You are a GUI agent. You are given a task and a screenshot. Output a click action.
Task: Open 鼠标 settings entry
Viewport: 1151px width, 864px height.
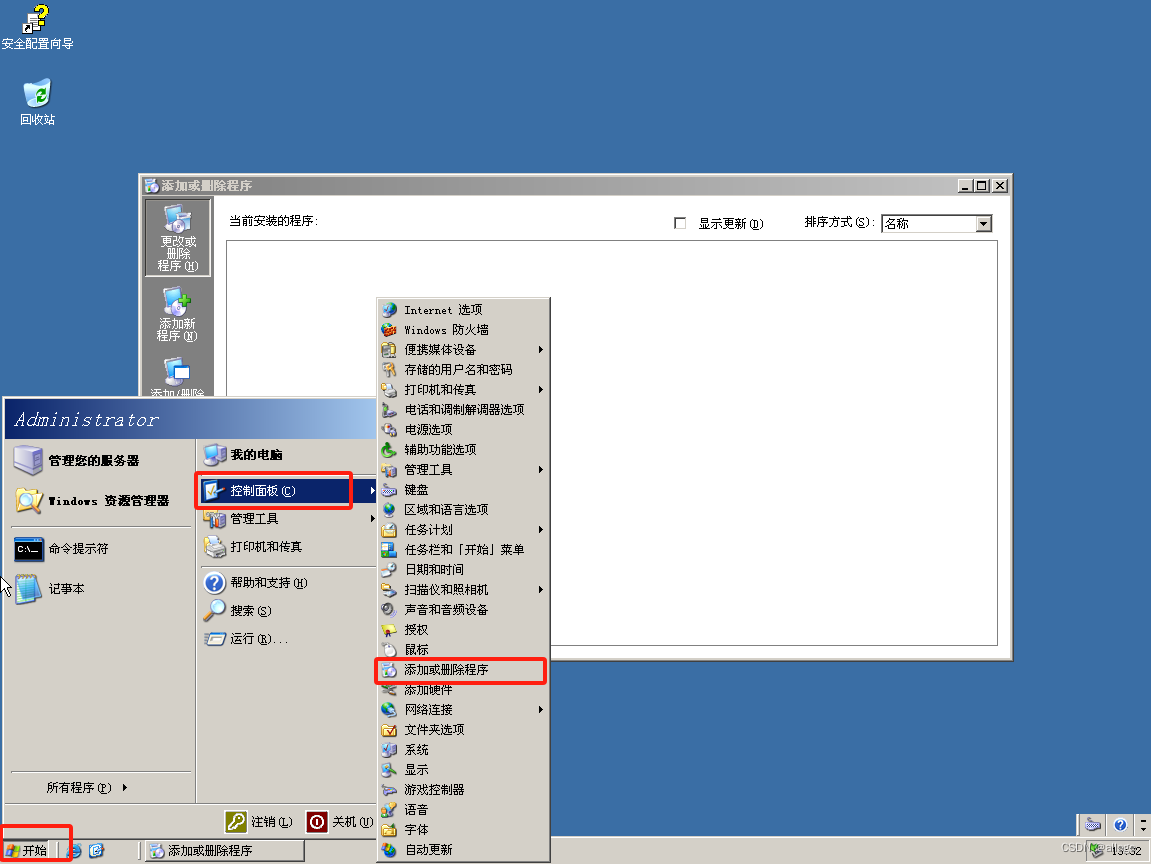[x=463, y=650]
